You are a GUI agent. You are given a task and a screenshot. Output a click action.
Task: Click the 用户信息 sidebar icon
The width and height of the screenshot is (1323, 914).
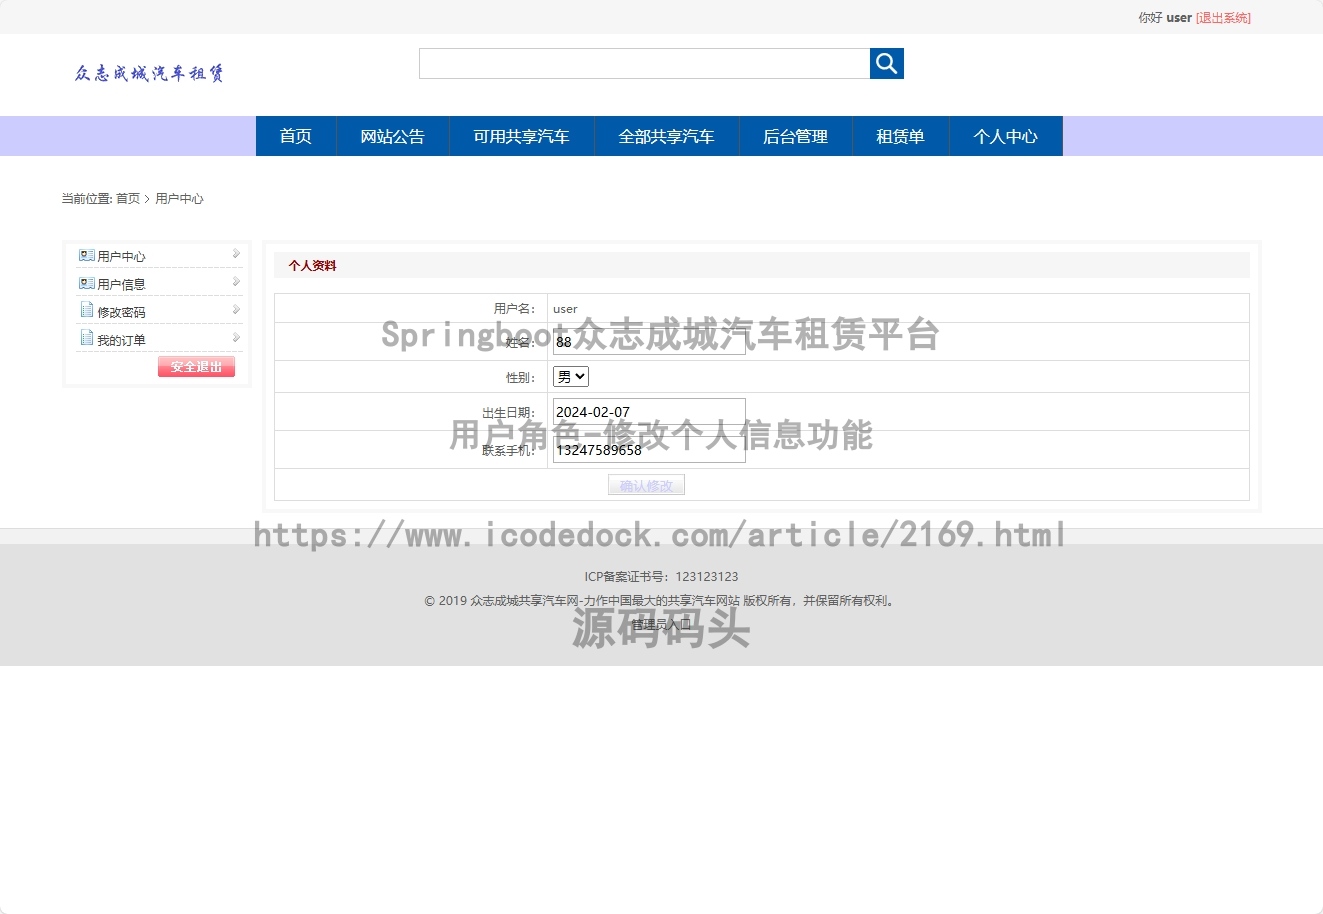click(x=87, y=283)
